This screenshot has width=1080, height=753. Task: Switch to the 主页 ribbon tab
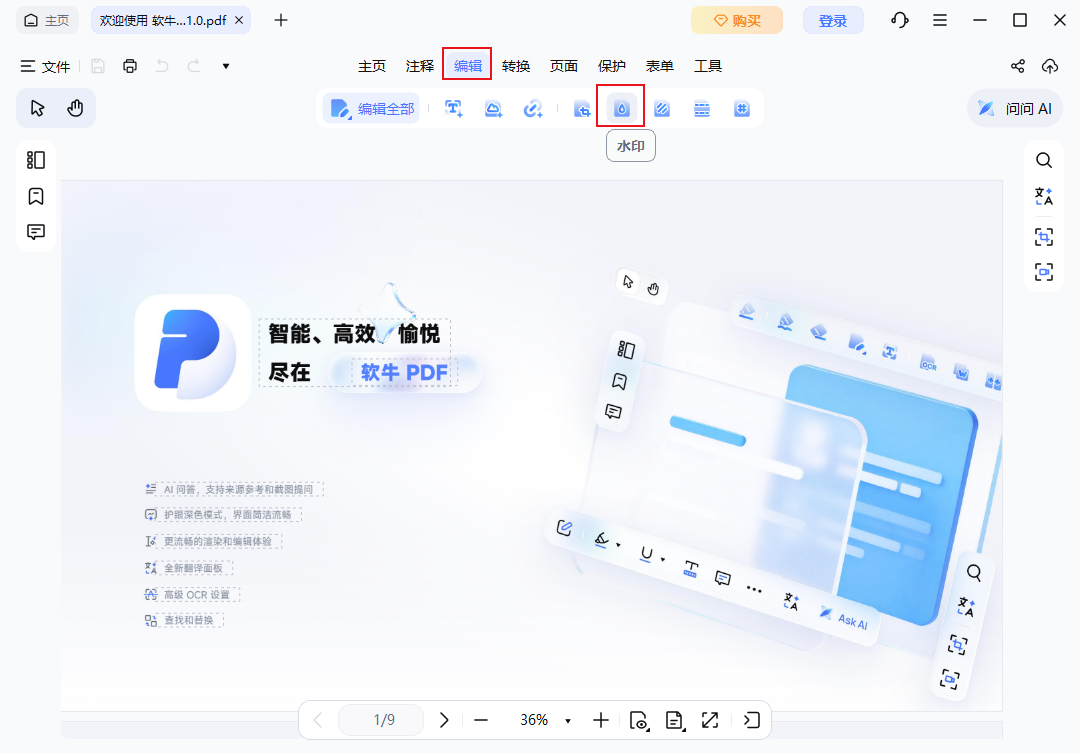point(372,66)
